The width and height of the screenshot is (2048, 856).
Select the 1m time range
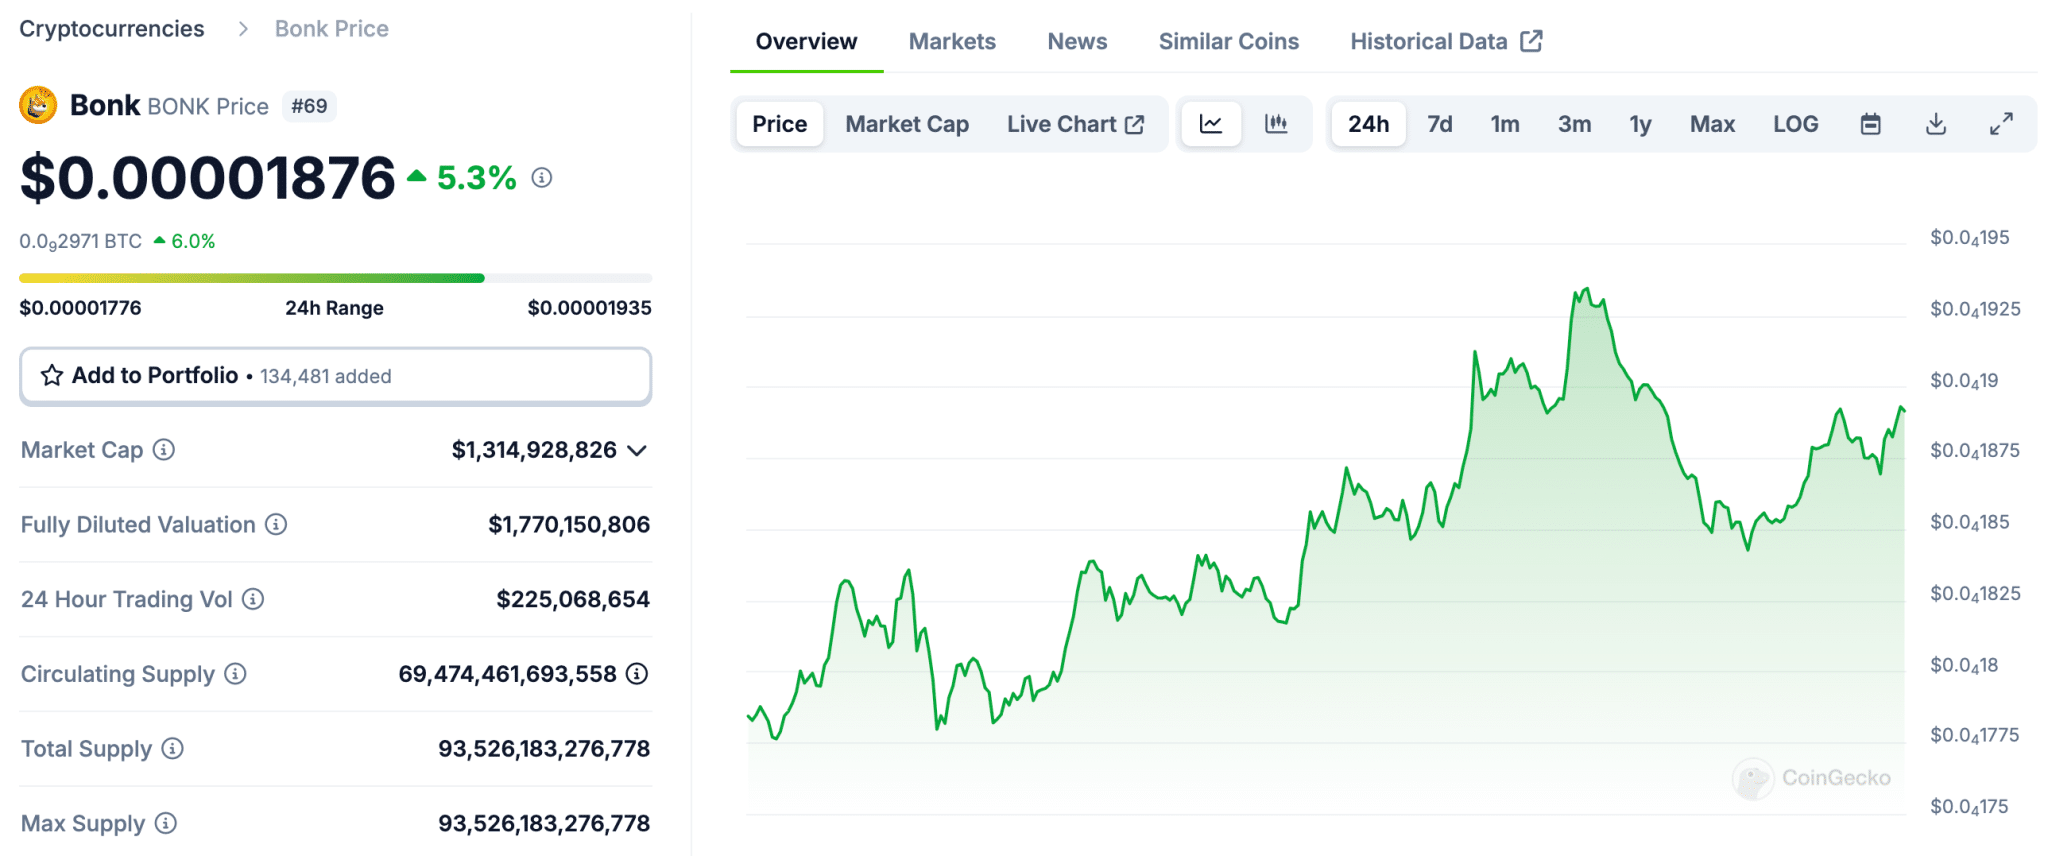(x=1505, y=124)
